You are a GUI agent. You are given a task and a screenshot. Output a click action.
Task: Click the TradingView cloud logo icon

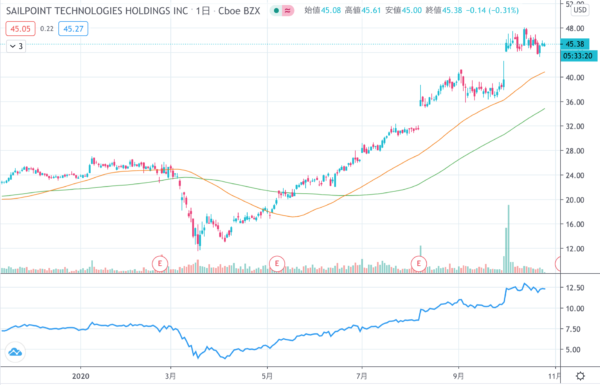[15, 352]
